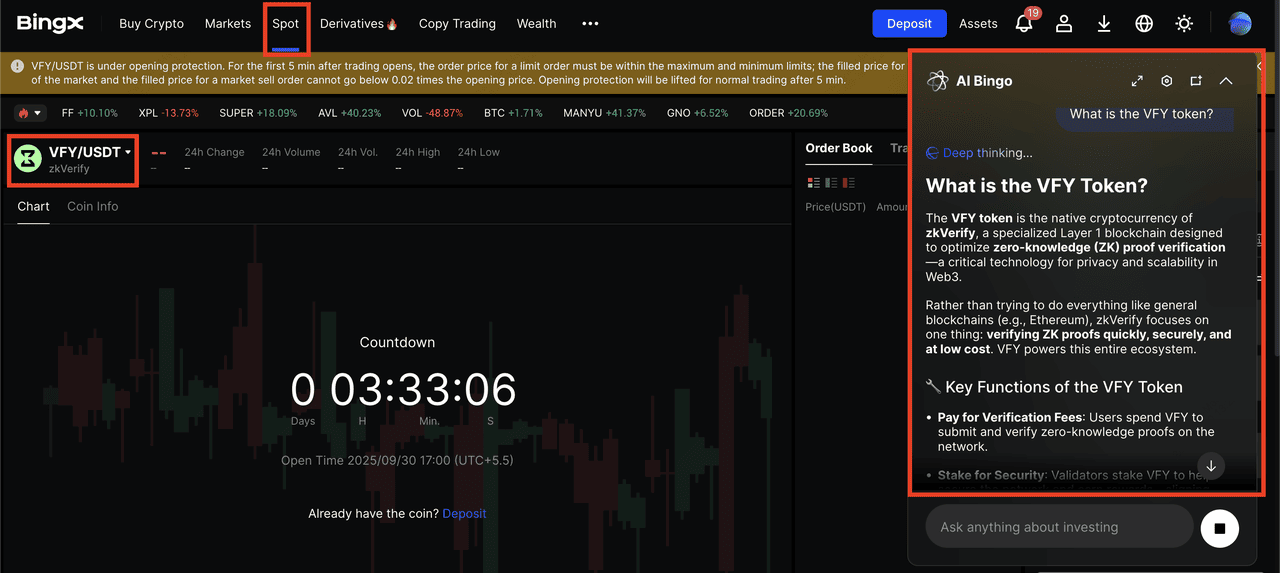Open the notifications bell
Viewport: 1280px width, 573px height.
click(x=1024, y=24)
